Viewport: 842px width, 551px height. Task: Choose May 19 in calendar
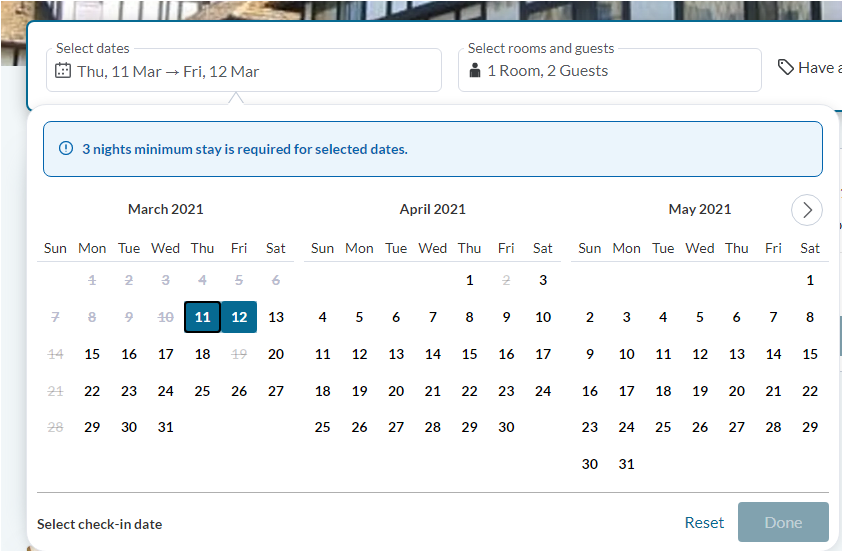(700, 391)
